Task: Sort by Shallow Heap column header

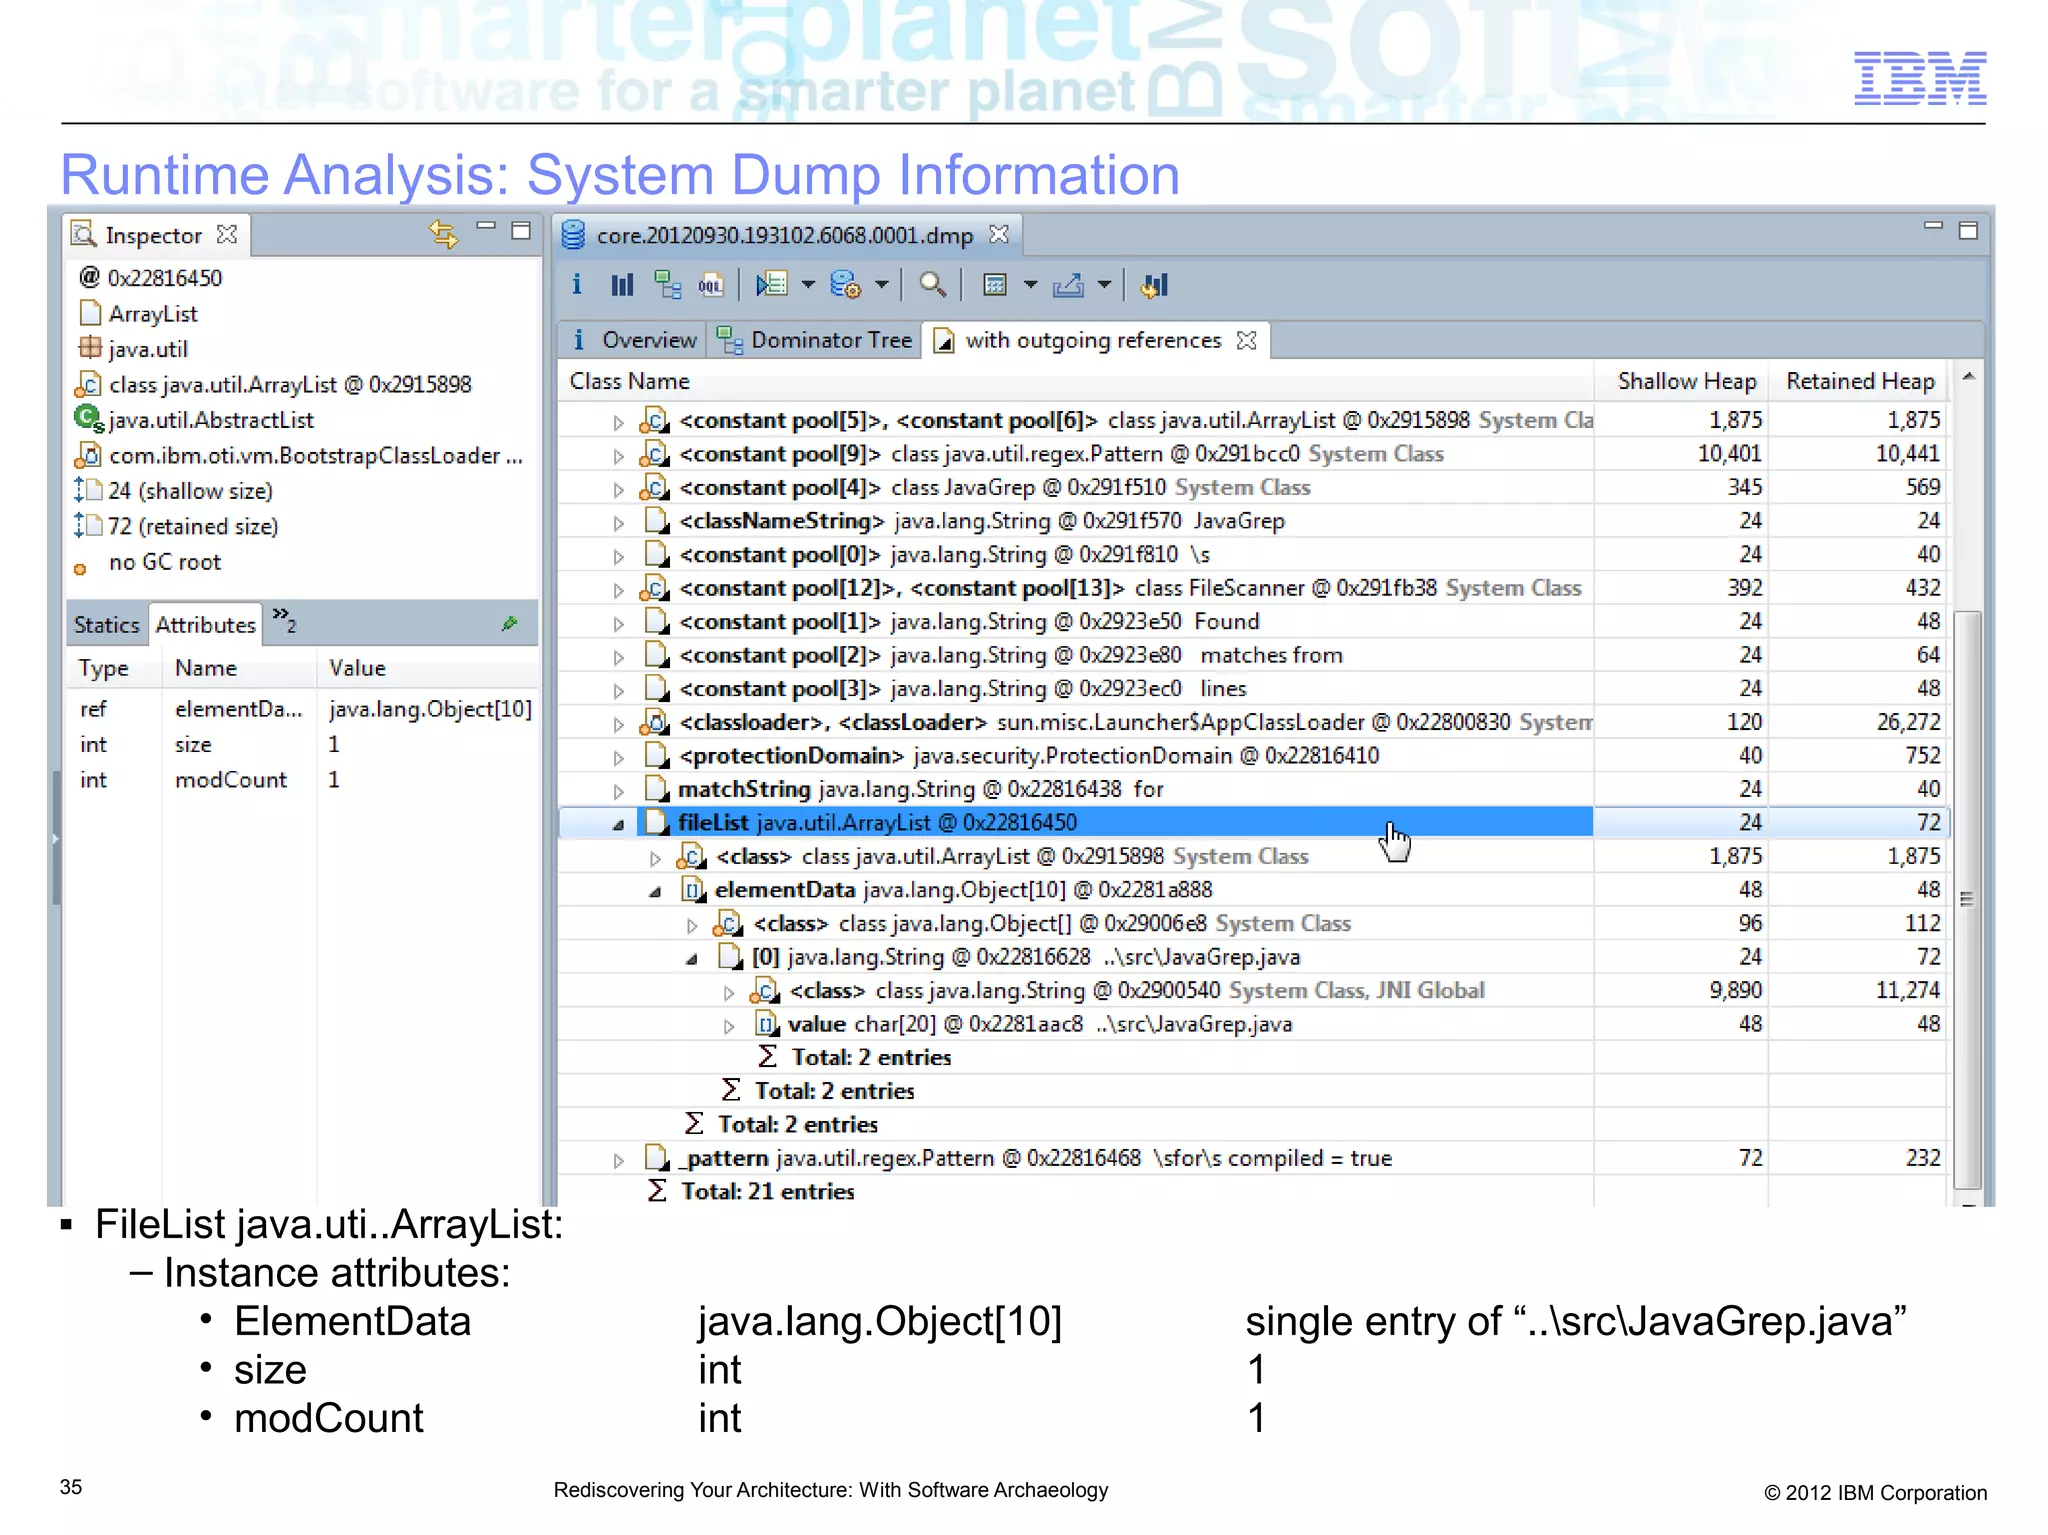Action: tap(1682, 381)
